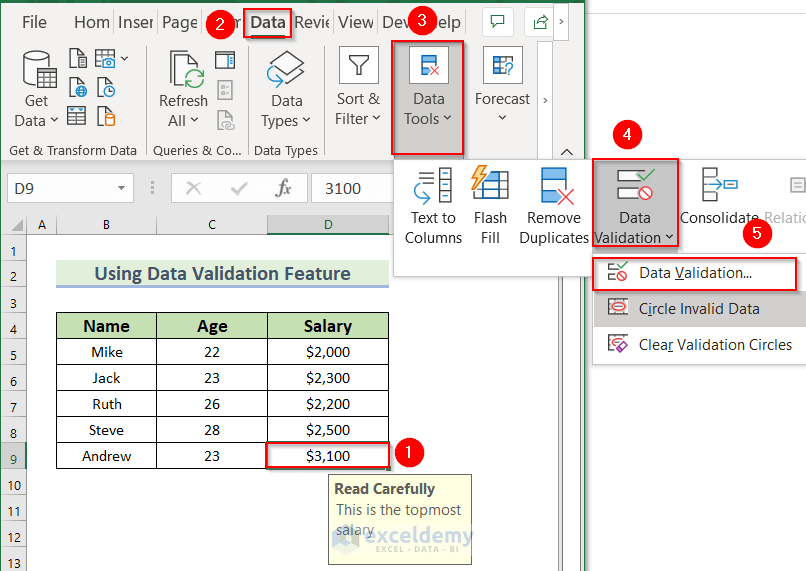Click Text to Columns
This screenshot has width=806, height=571.
point(433,206)
